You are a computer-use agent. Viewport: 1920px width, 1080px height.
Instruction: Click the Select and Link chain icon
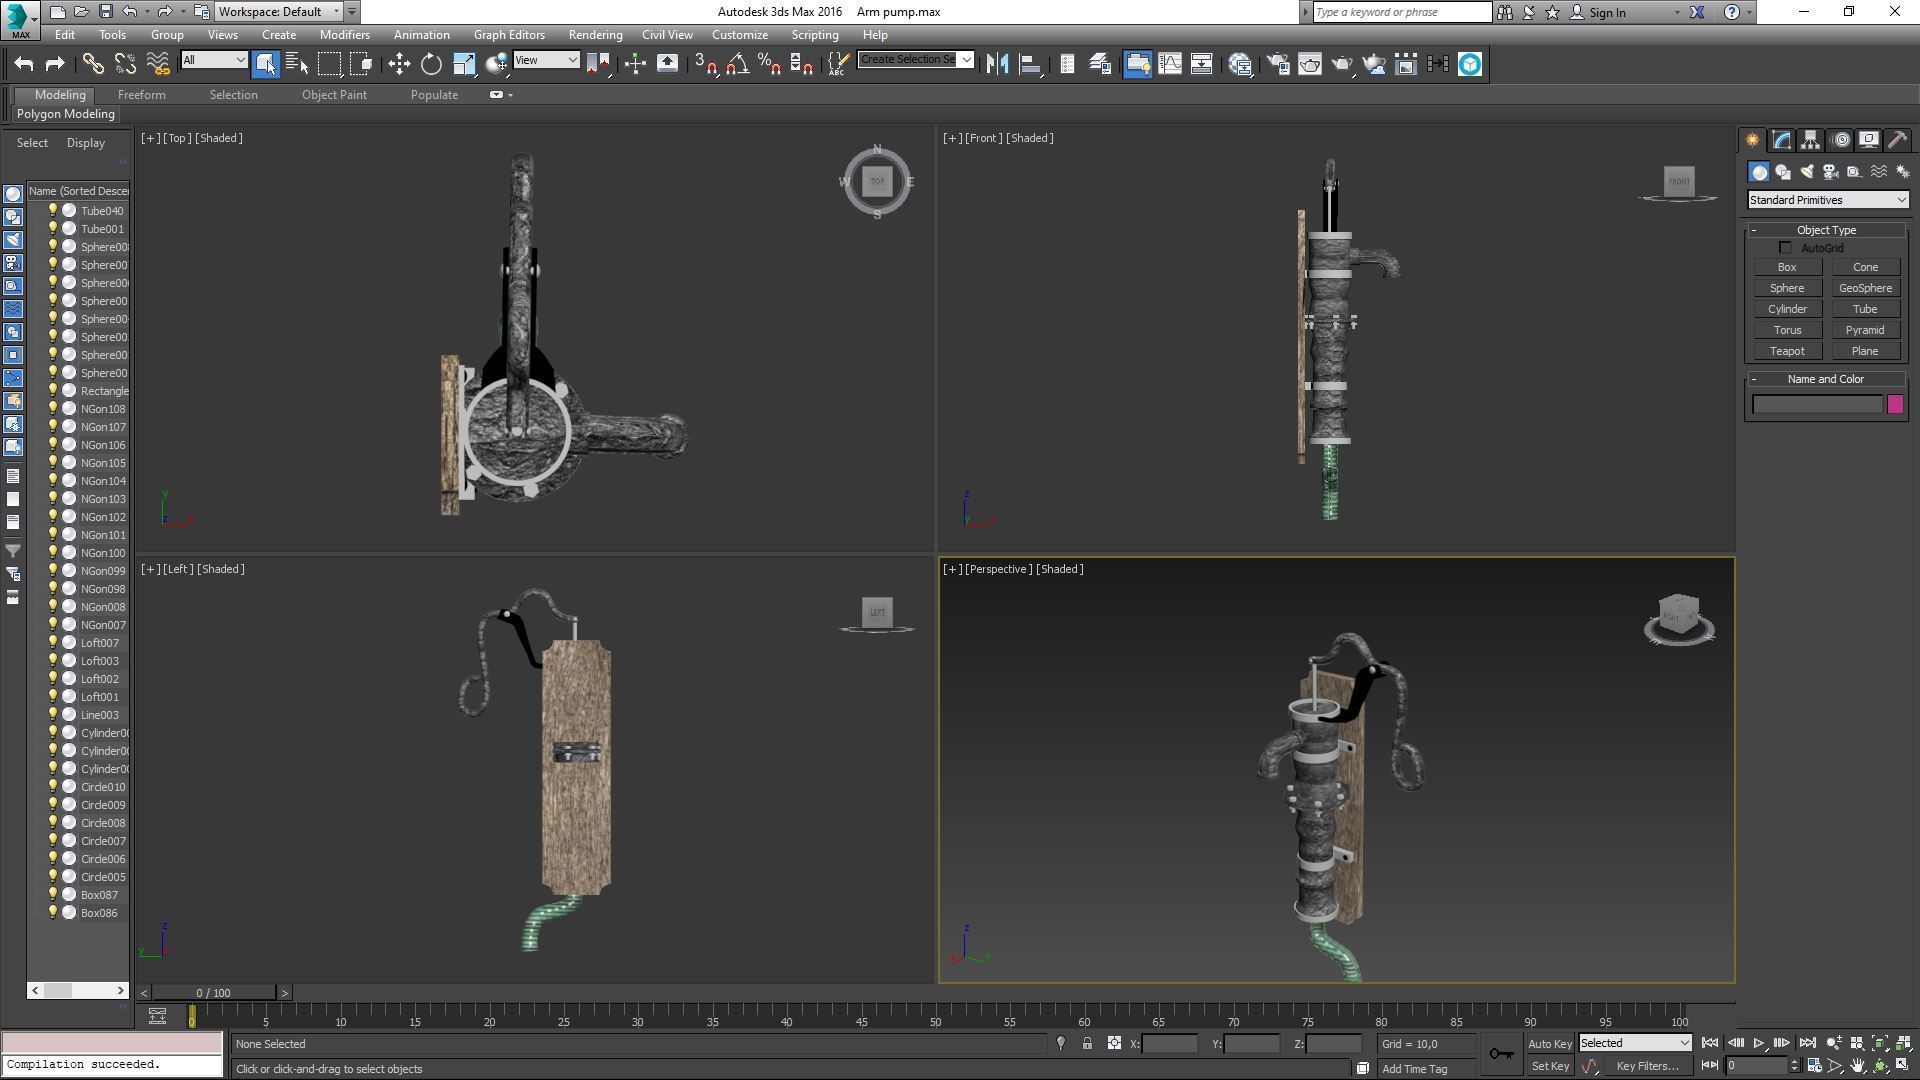pyautogui.click(x=92, y=64)
